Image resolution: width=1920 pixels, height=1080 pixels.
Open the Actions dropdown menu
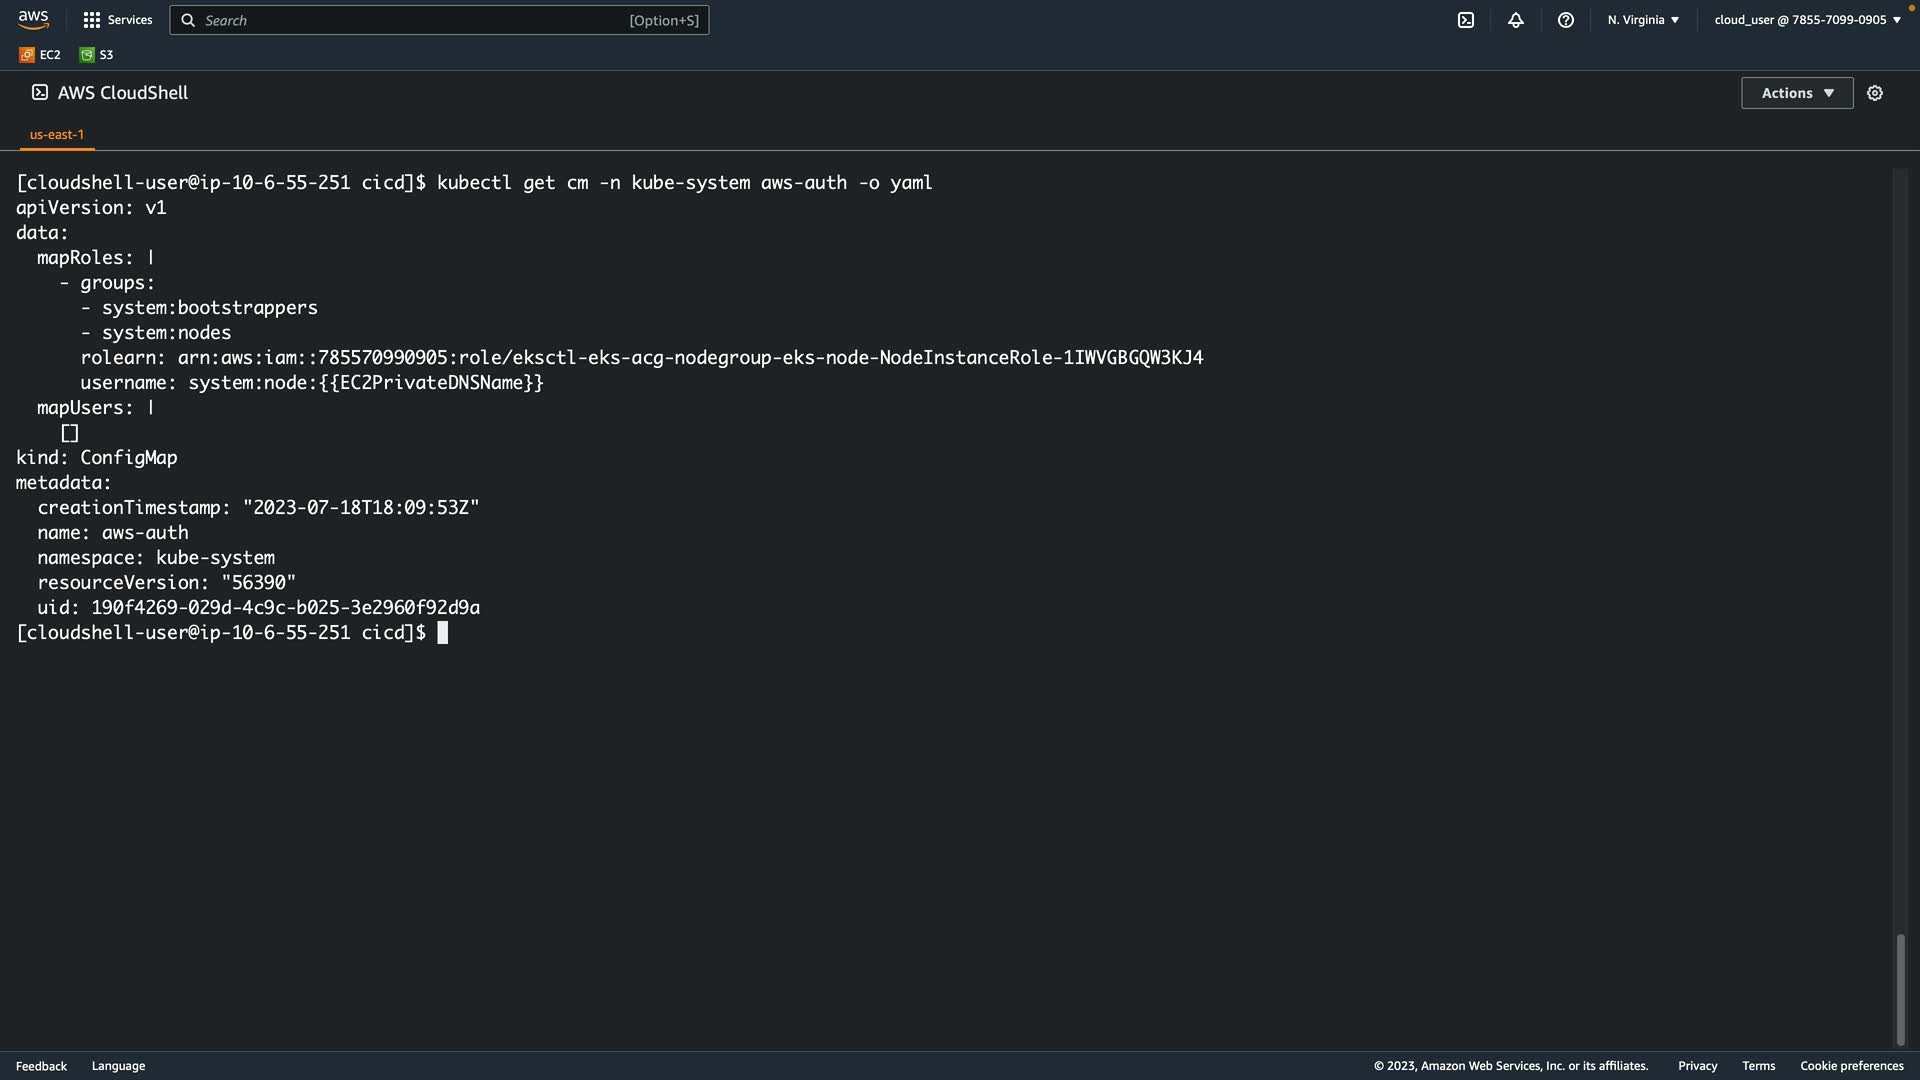click(1797, 93)
